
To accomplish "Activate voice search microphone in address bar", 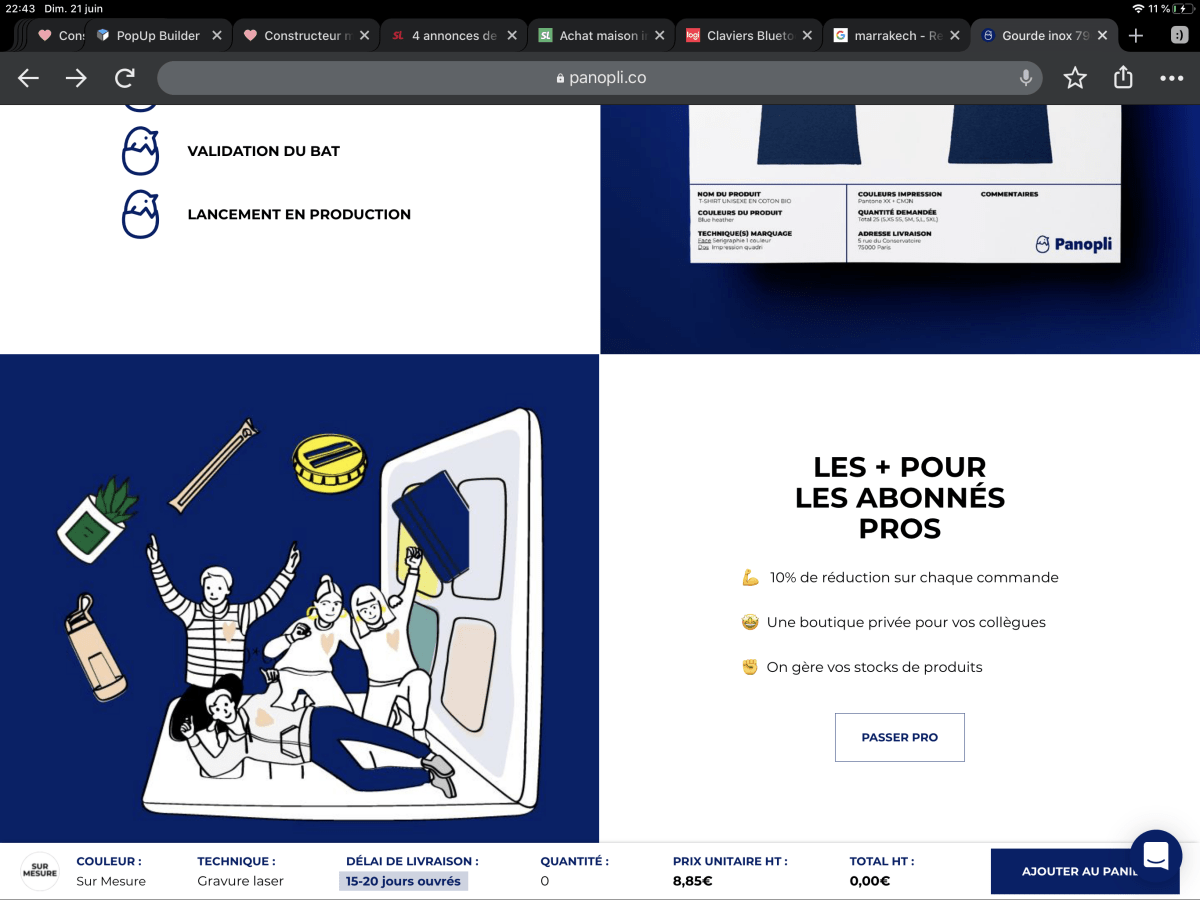I will 1024,78.
